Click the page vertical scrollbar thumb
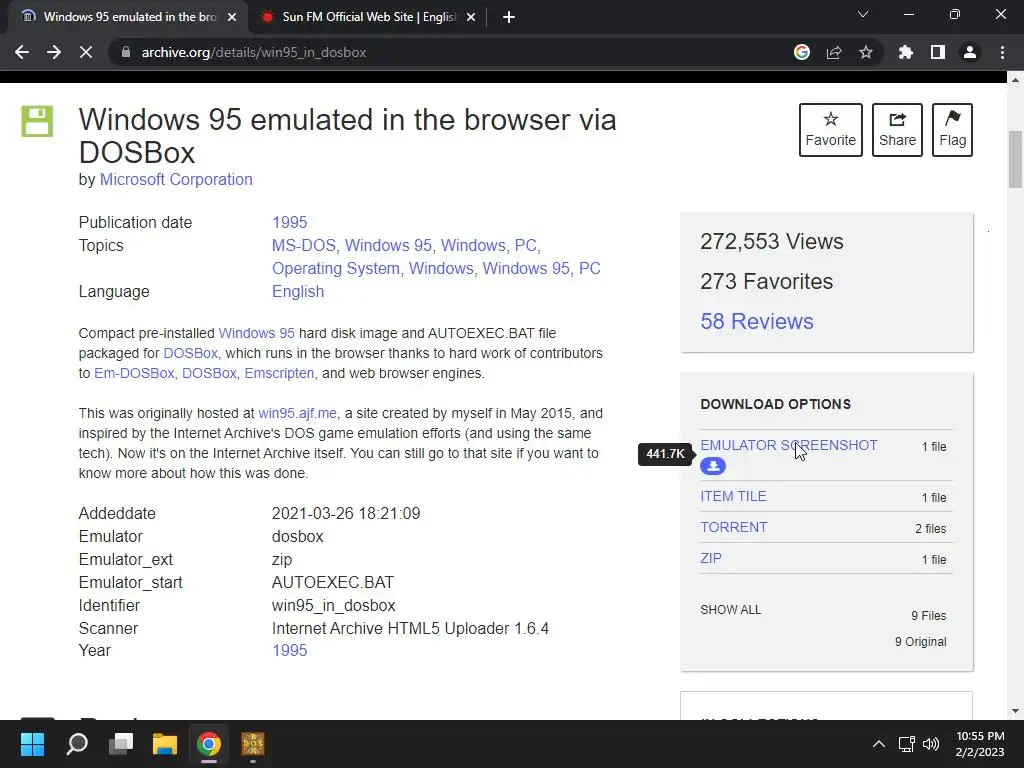The width and height of the screenshot is (1024, 768). point(1015,159)
